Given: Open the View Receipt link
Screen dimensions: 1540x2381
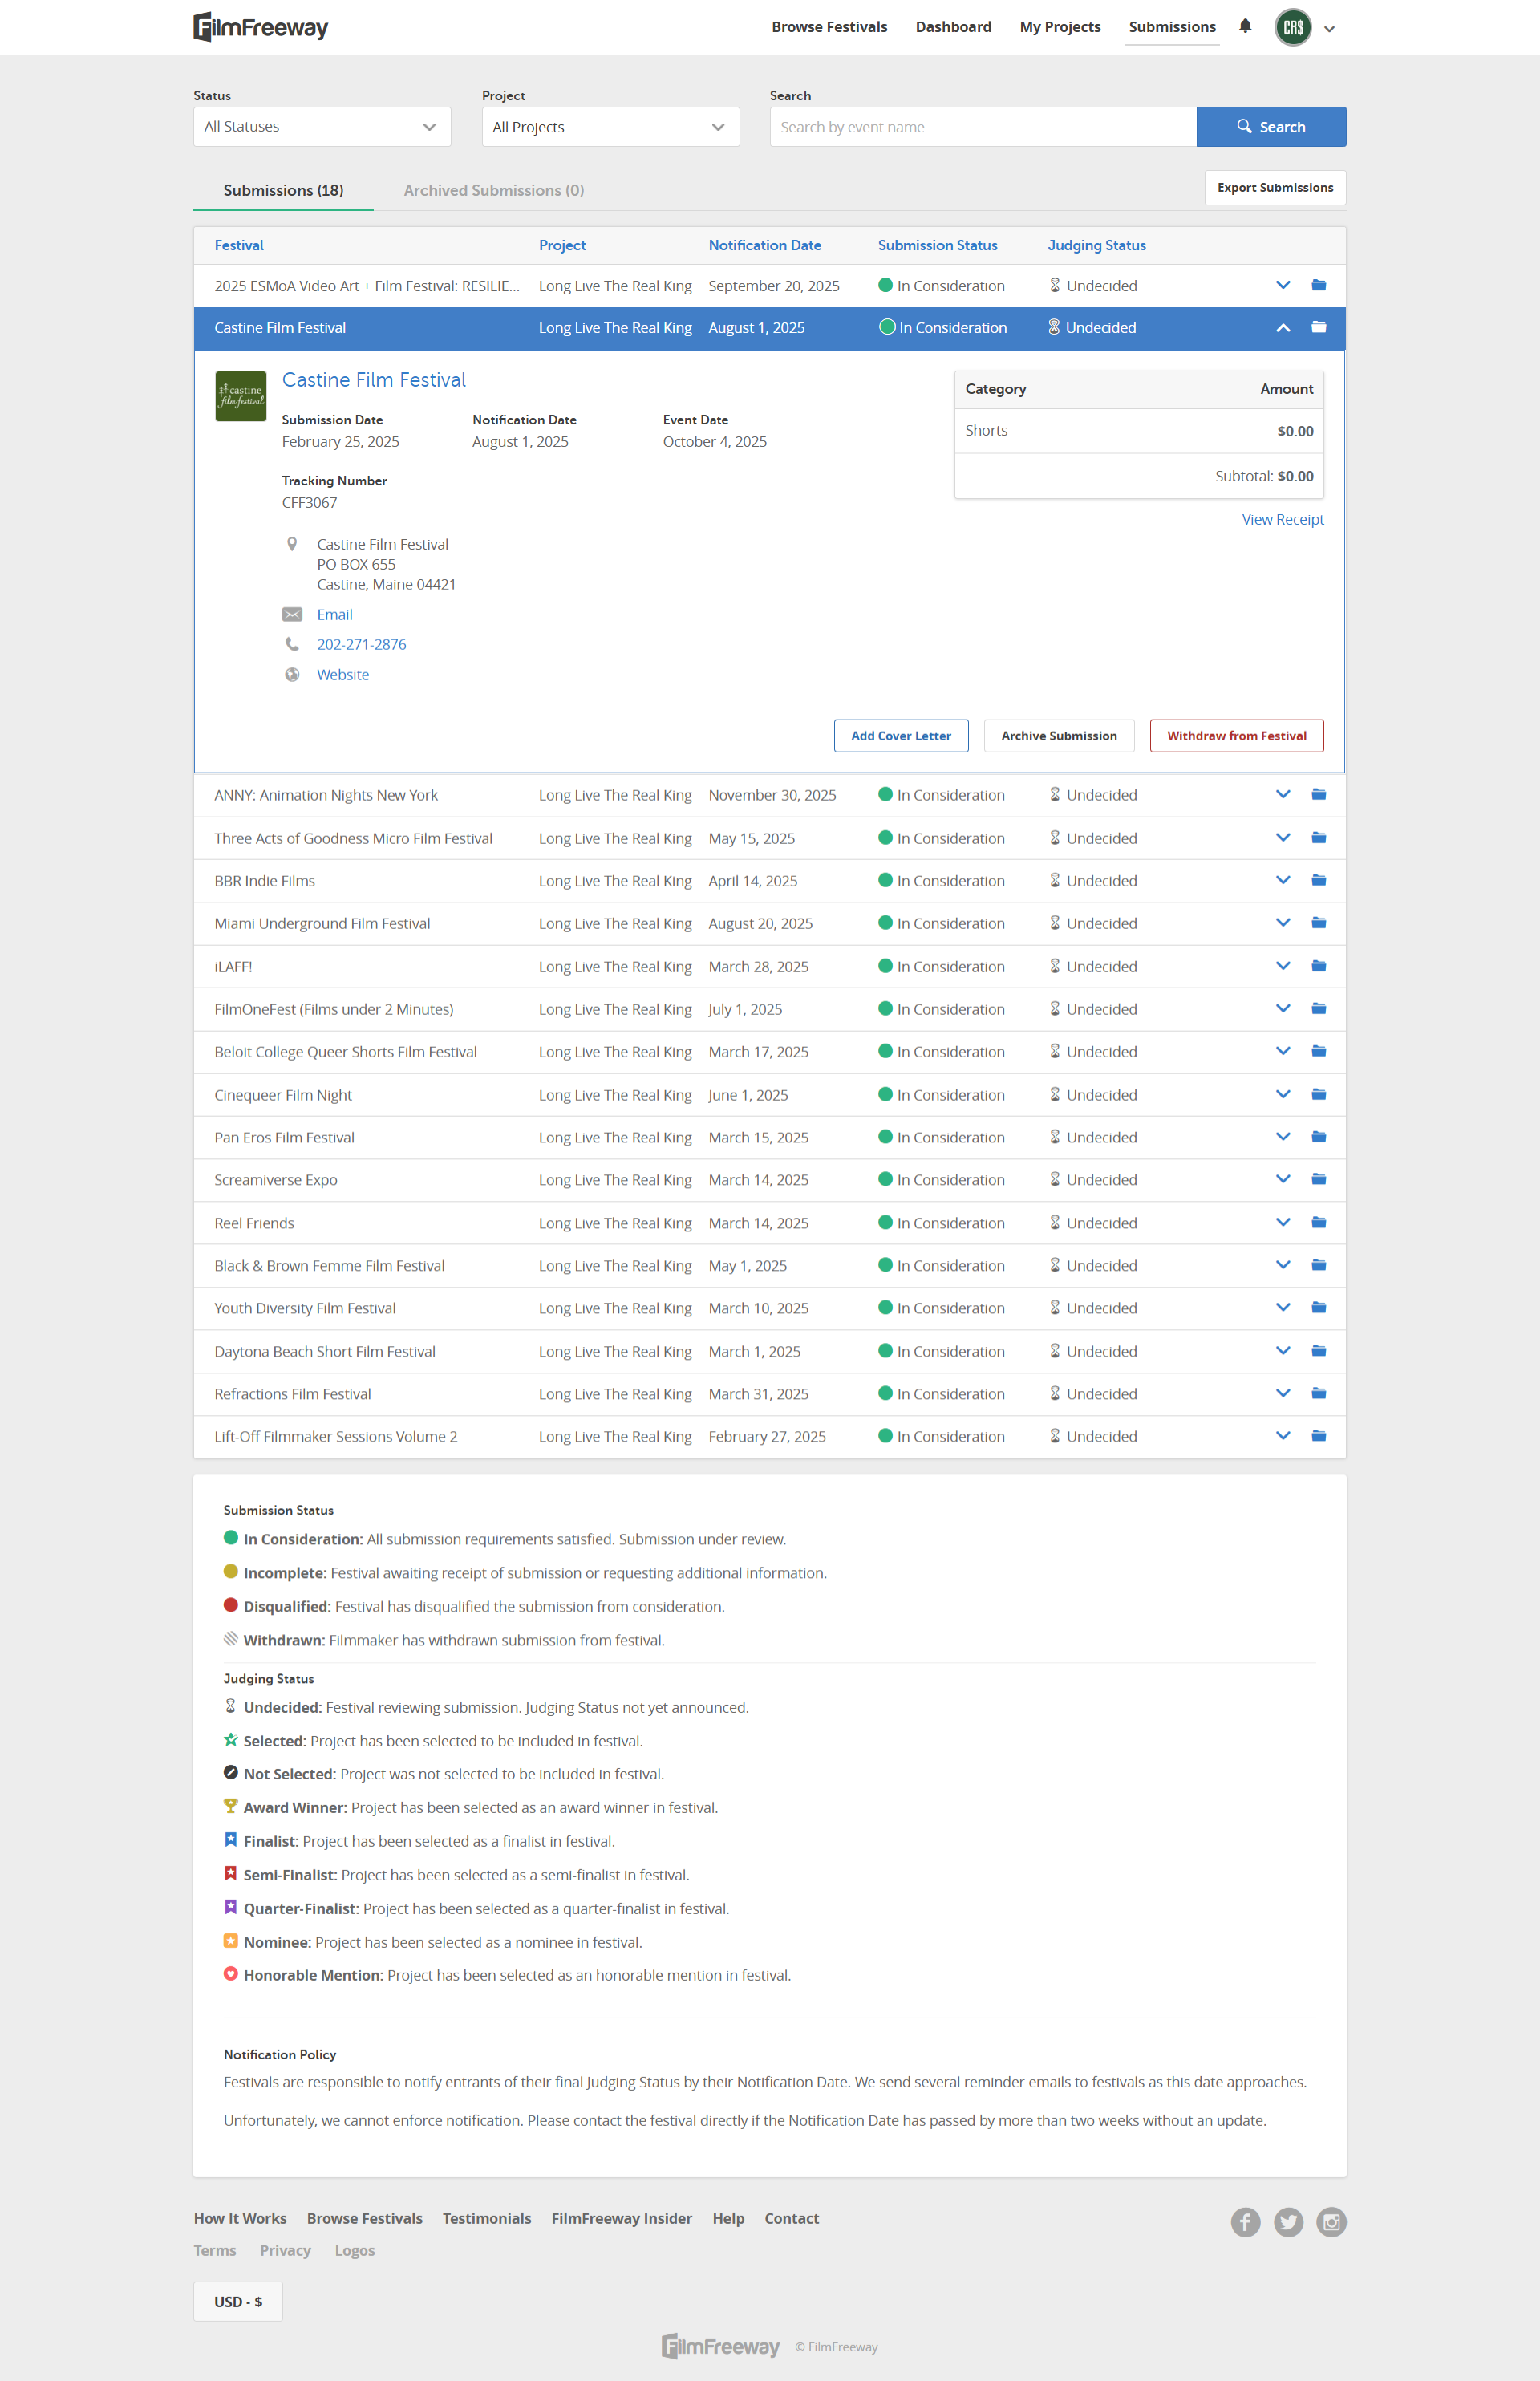Looking at the screenshot, I should point(1282,519).
